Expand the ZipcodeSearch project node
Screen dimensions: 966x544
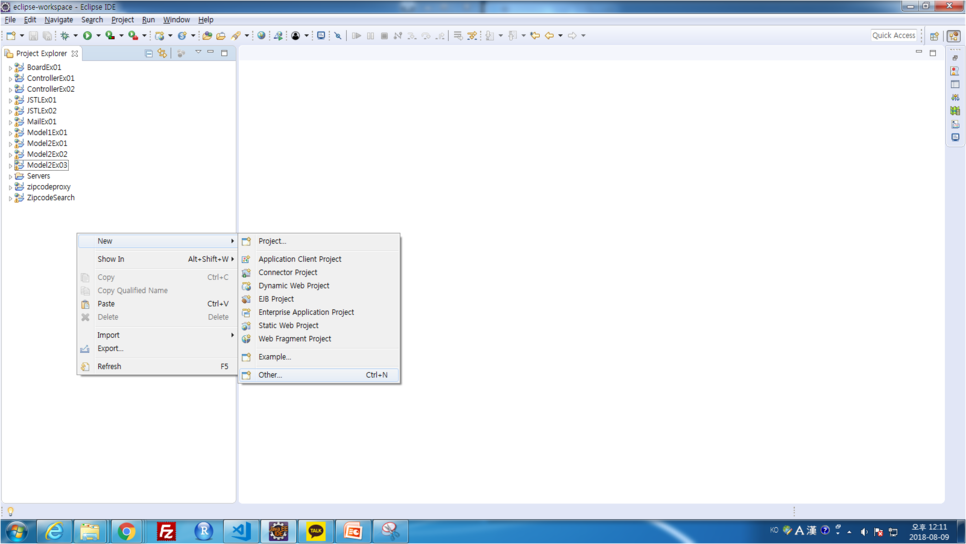coord(10,198)
